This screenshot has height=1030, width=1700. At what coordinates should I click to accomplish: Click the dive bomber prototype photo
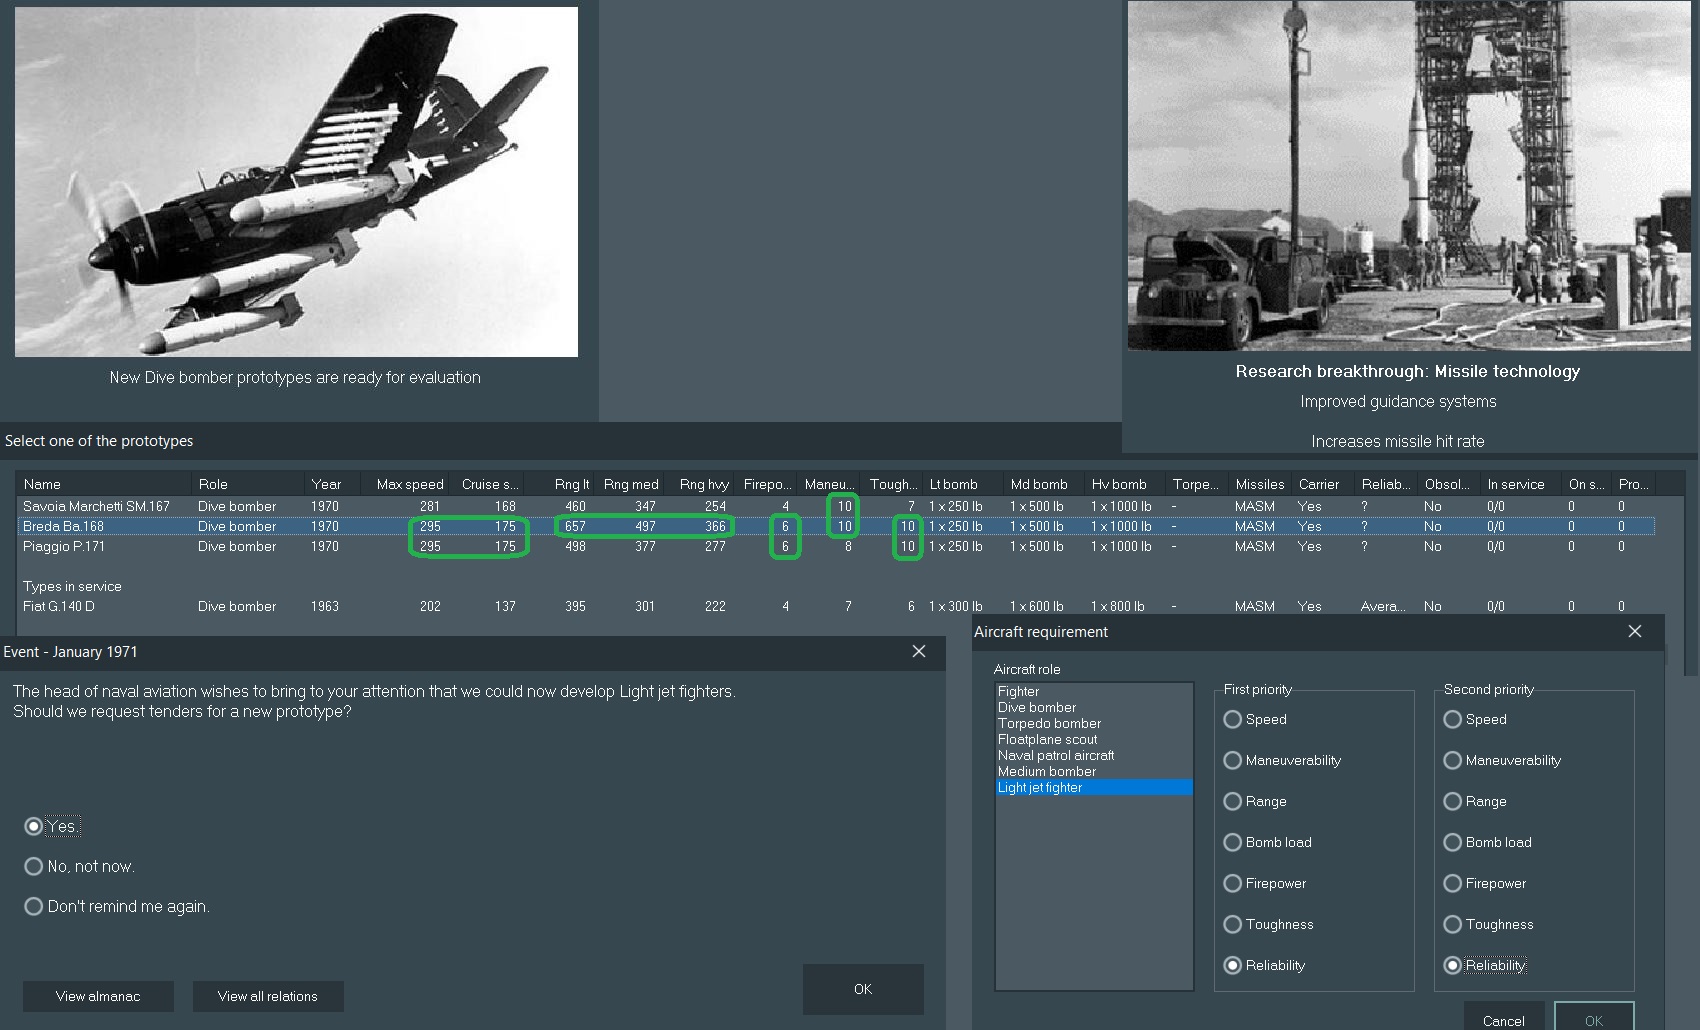pyautogui.click(x=296, y=182)
